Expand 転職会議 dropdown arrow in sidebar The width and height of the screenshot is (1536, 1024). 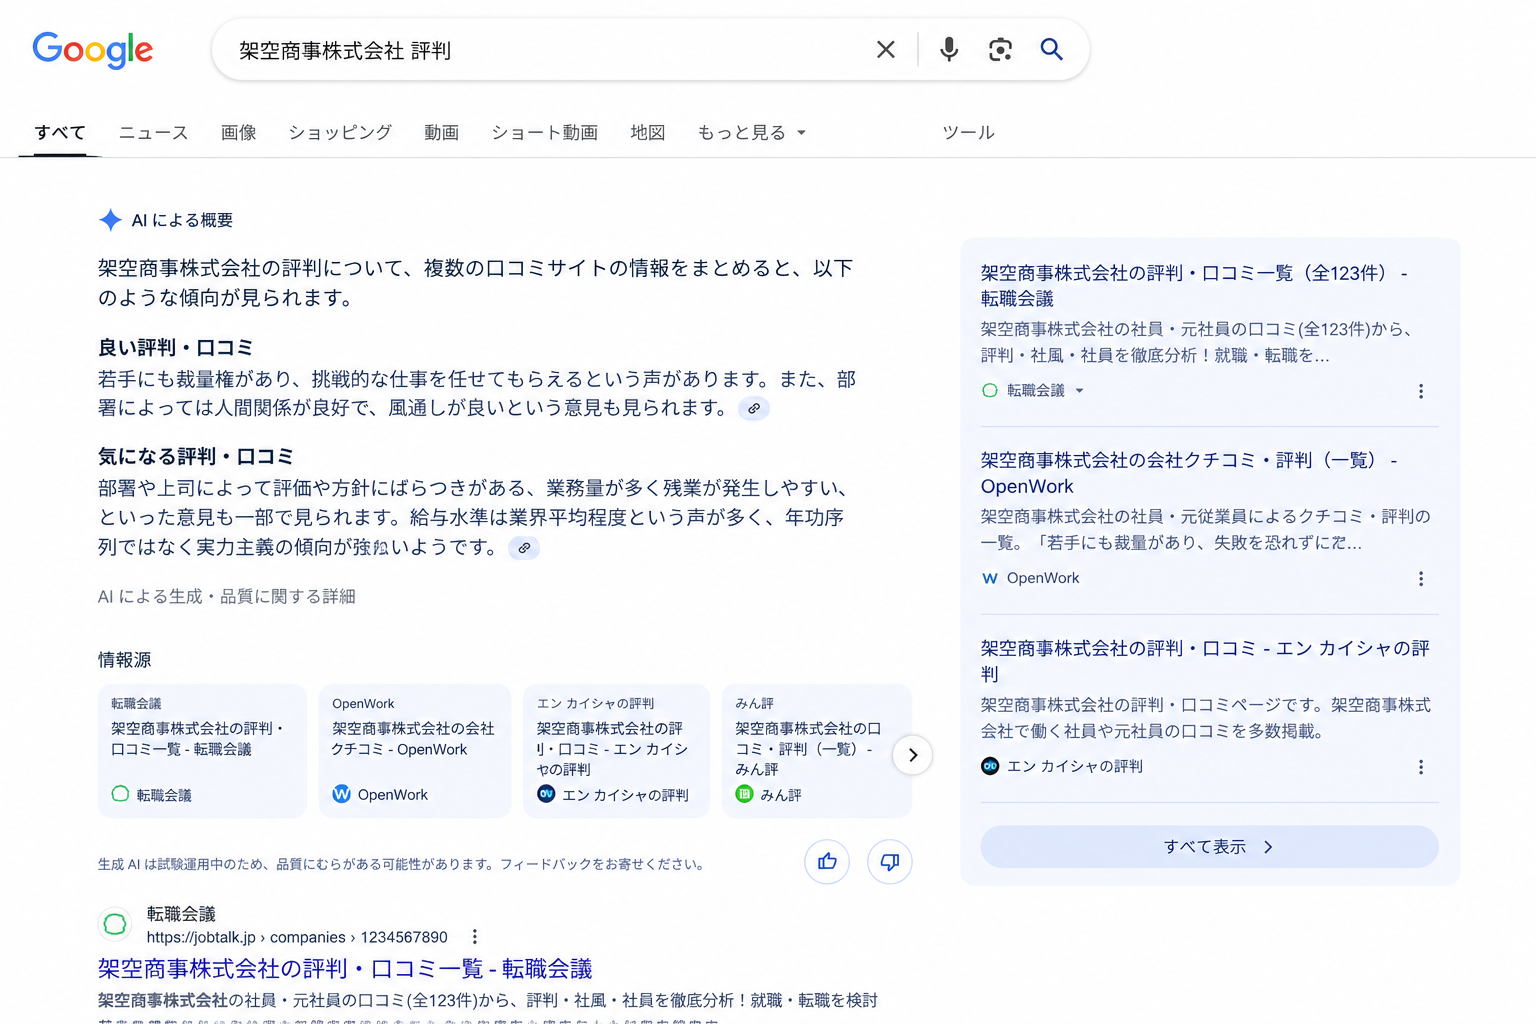[1079, 391]
